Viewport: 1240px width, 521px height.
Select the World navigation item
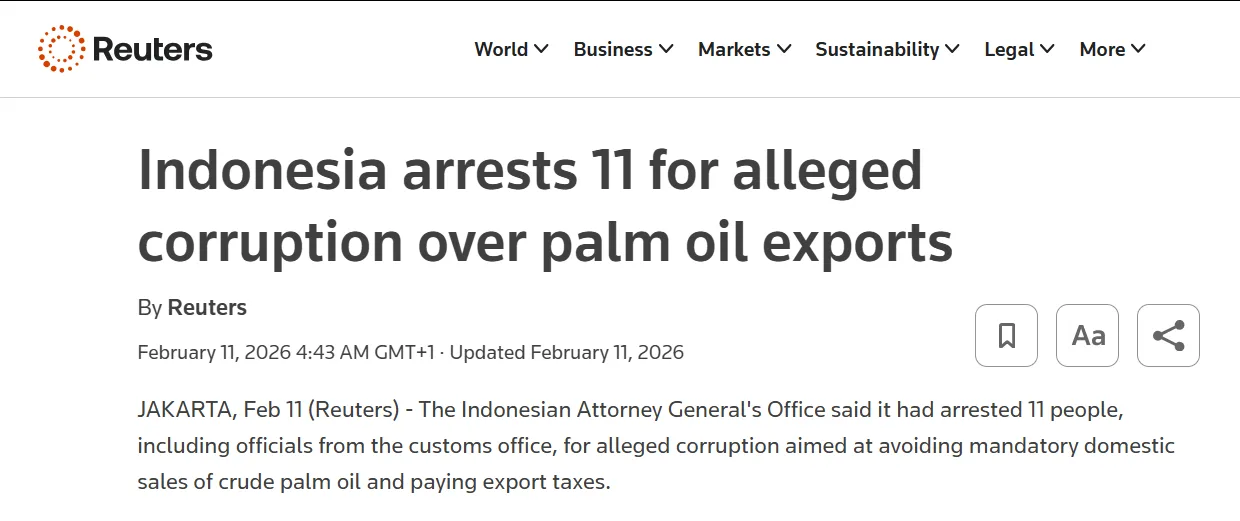click(x=501, y=49)
